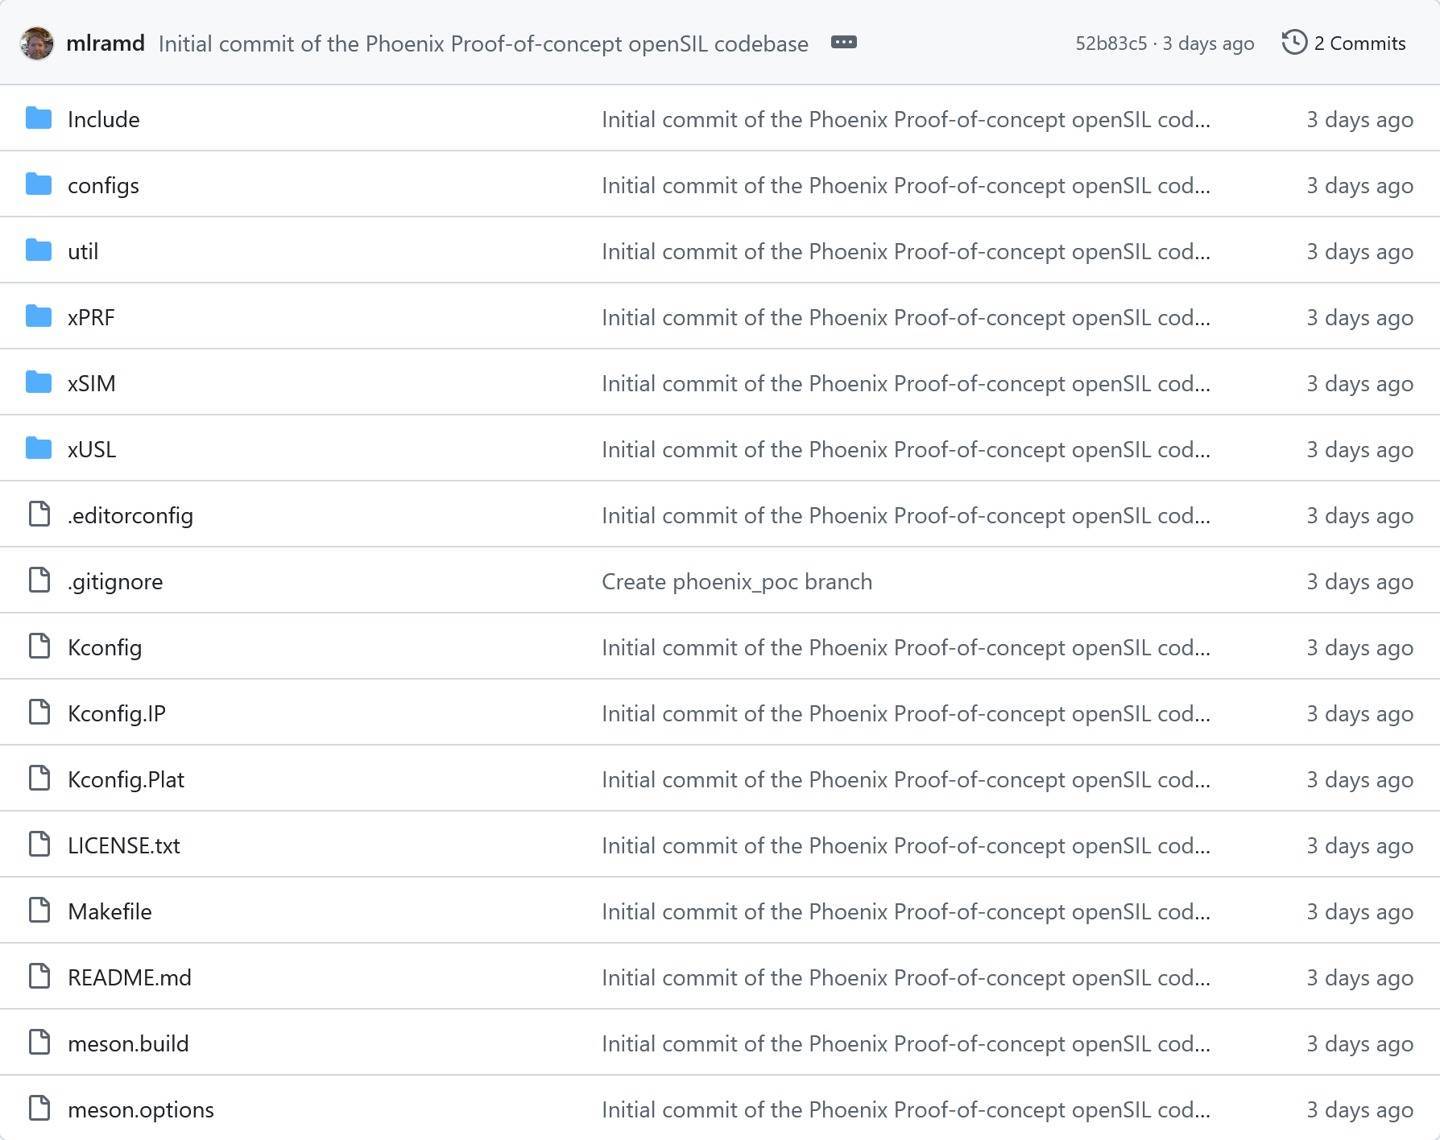Click the xUSL folder icon
1440x1140 pixels.
[39, 449]
